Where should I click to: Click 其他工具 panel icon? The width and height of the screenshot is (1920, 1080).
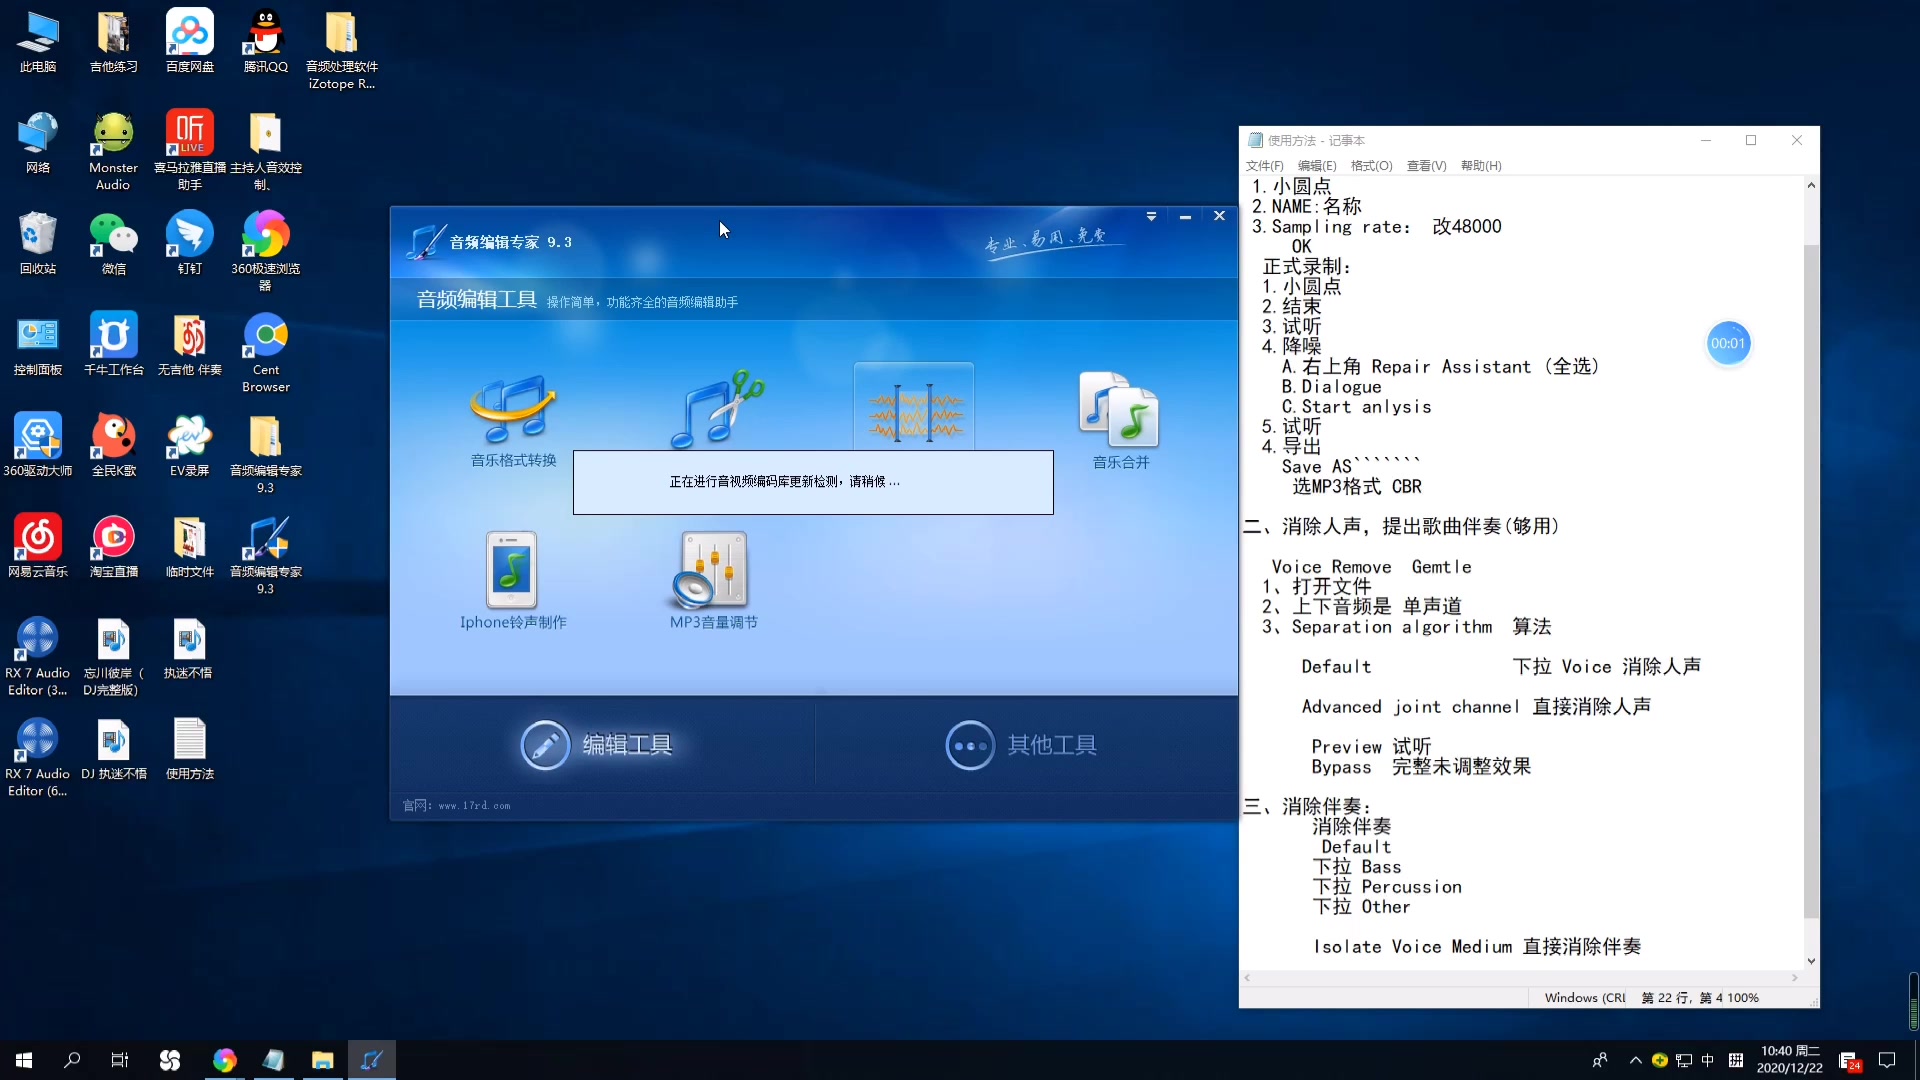tap(969, 744)
